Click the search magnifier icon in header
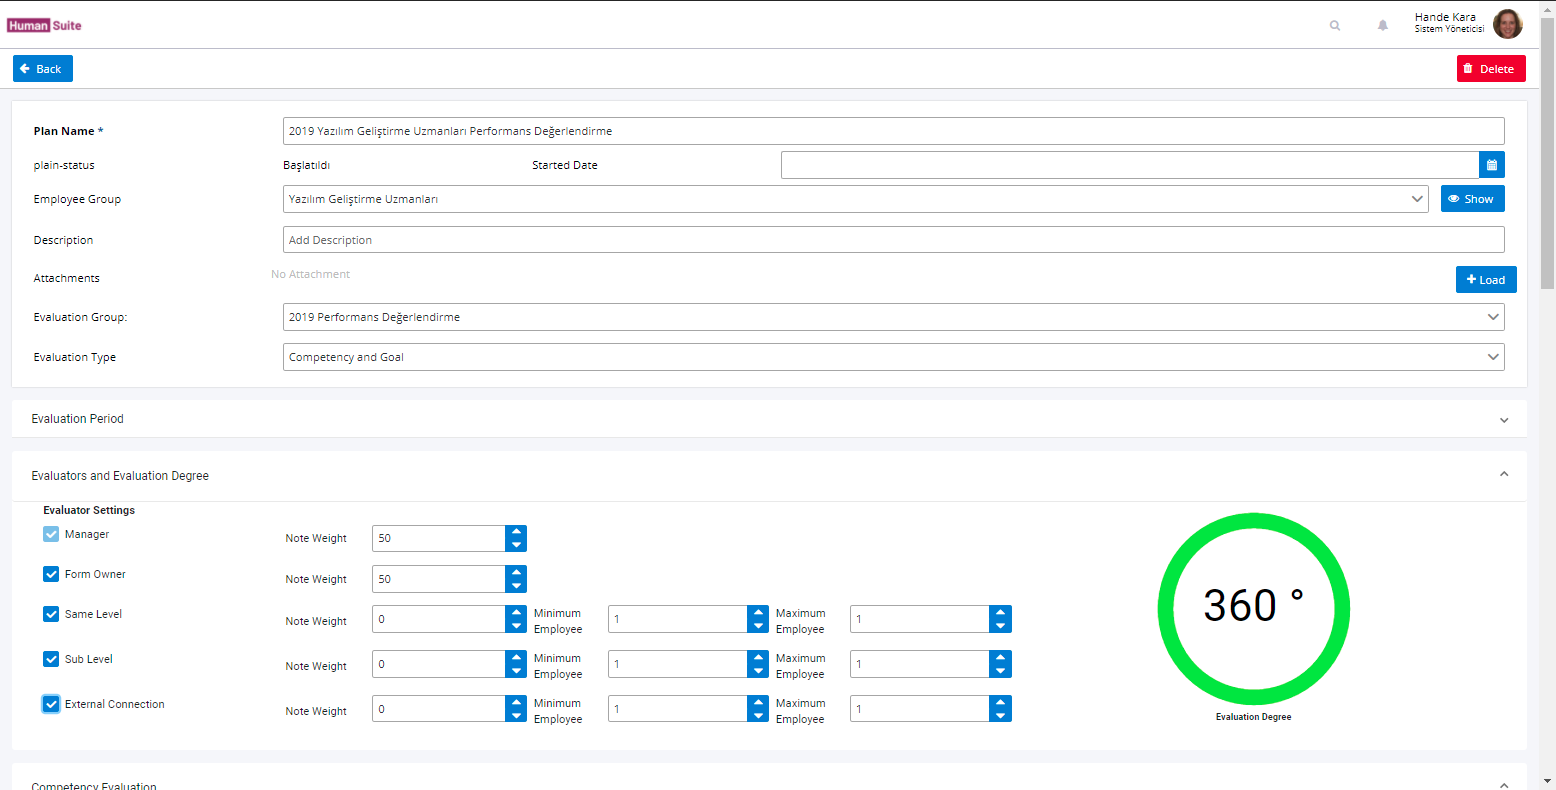Screen dimensions: 1556x790 click(1335, 26)
